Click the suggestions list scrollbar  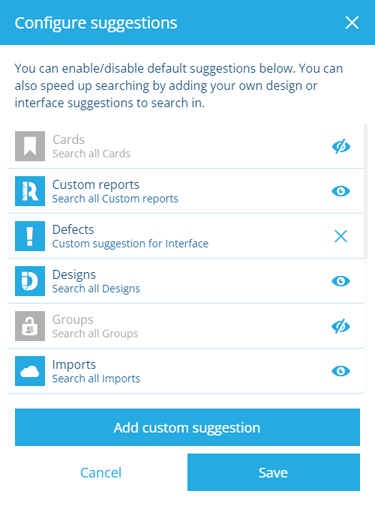(366, 191)
